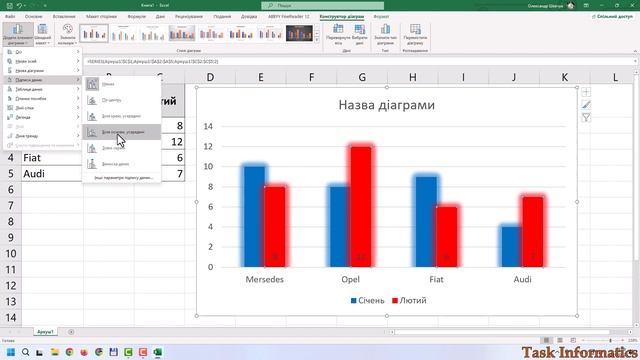This screenshot has width=640, height=360.
Task: Open the Add Chart Element button
Action: coord(18,34)
